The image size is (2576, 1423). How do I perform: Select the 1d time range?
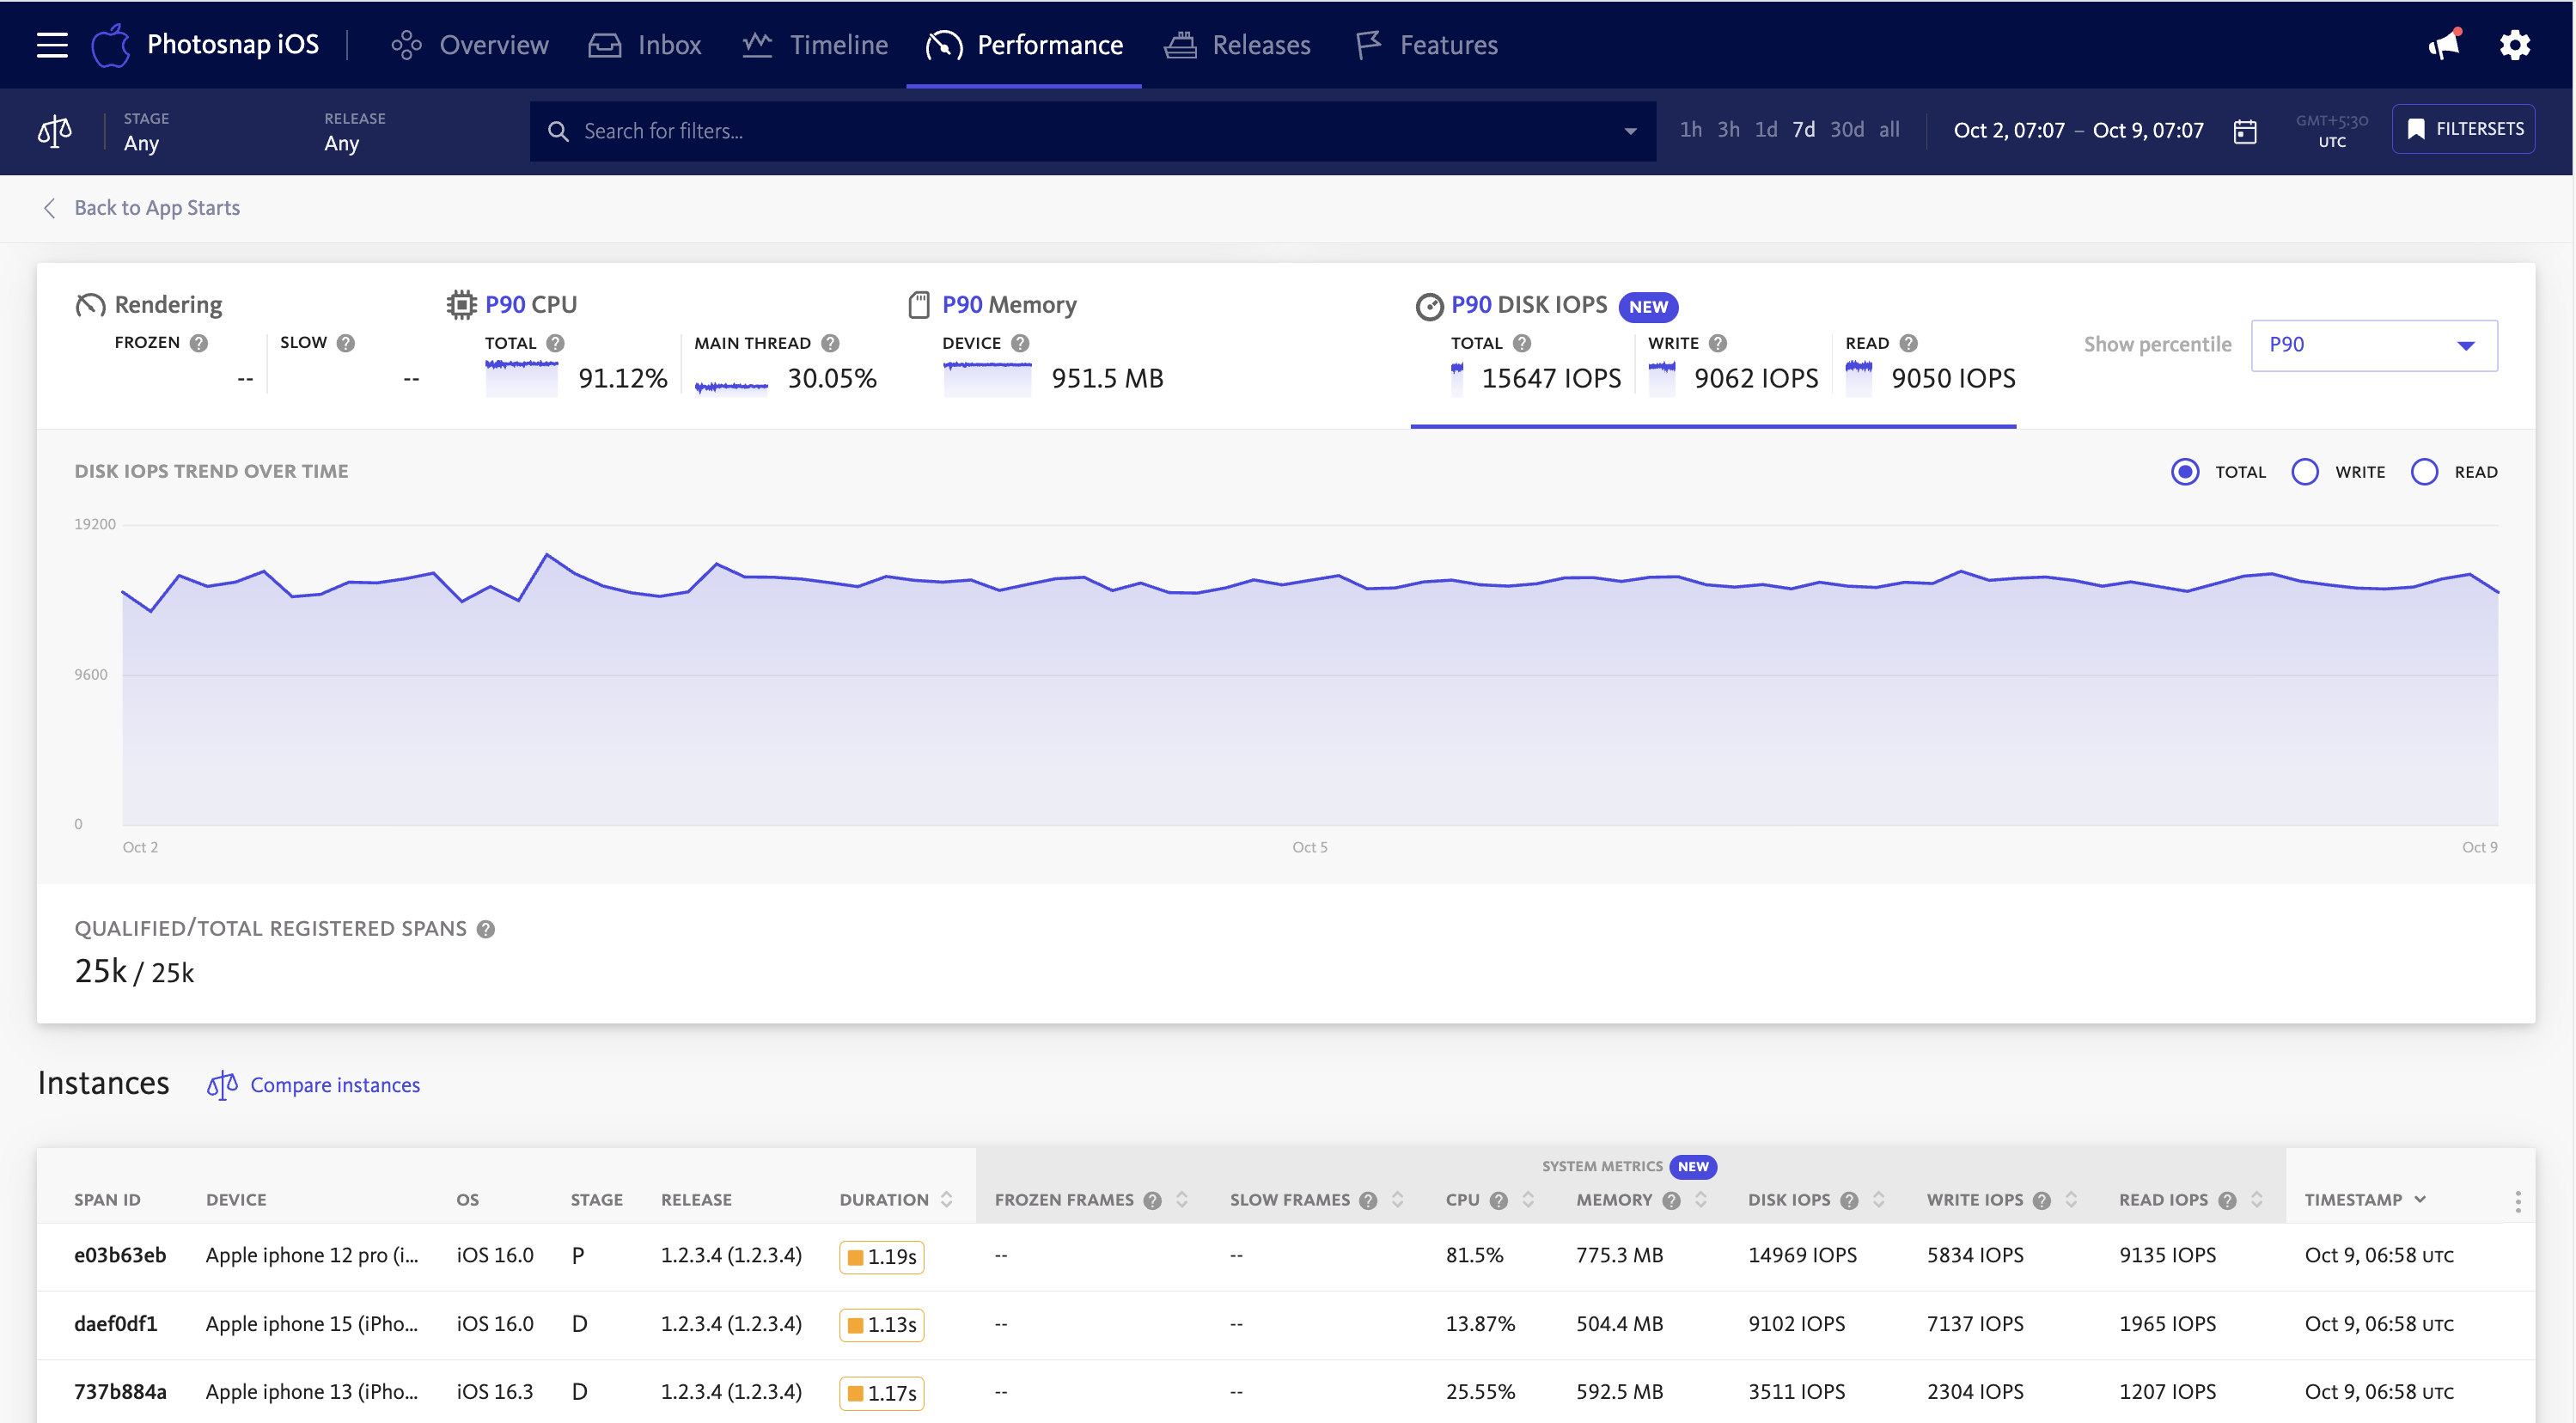tap(1766, 130)
